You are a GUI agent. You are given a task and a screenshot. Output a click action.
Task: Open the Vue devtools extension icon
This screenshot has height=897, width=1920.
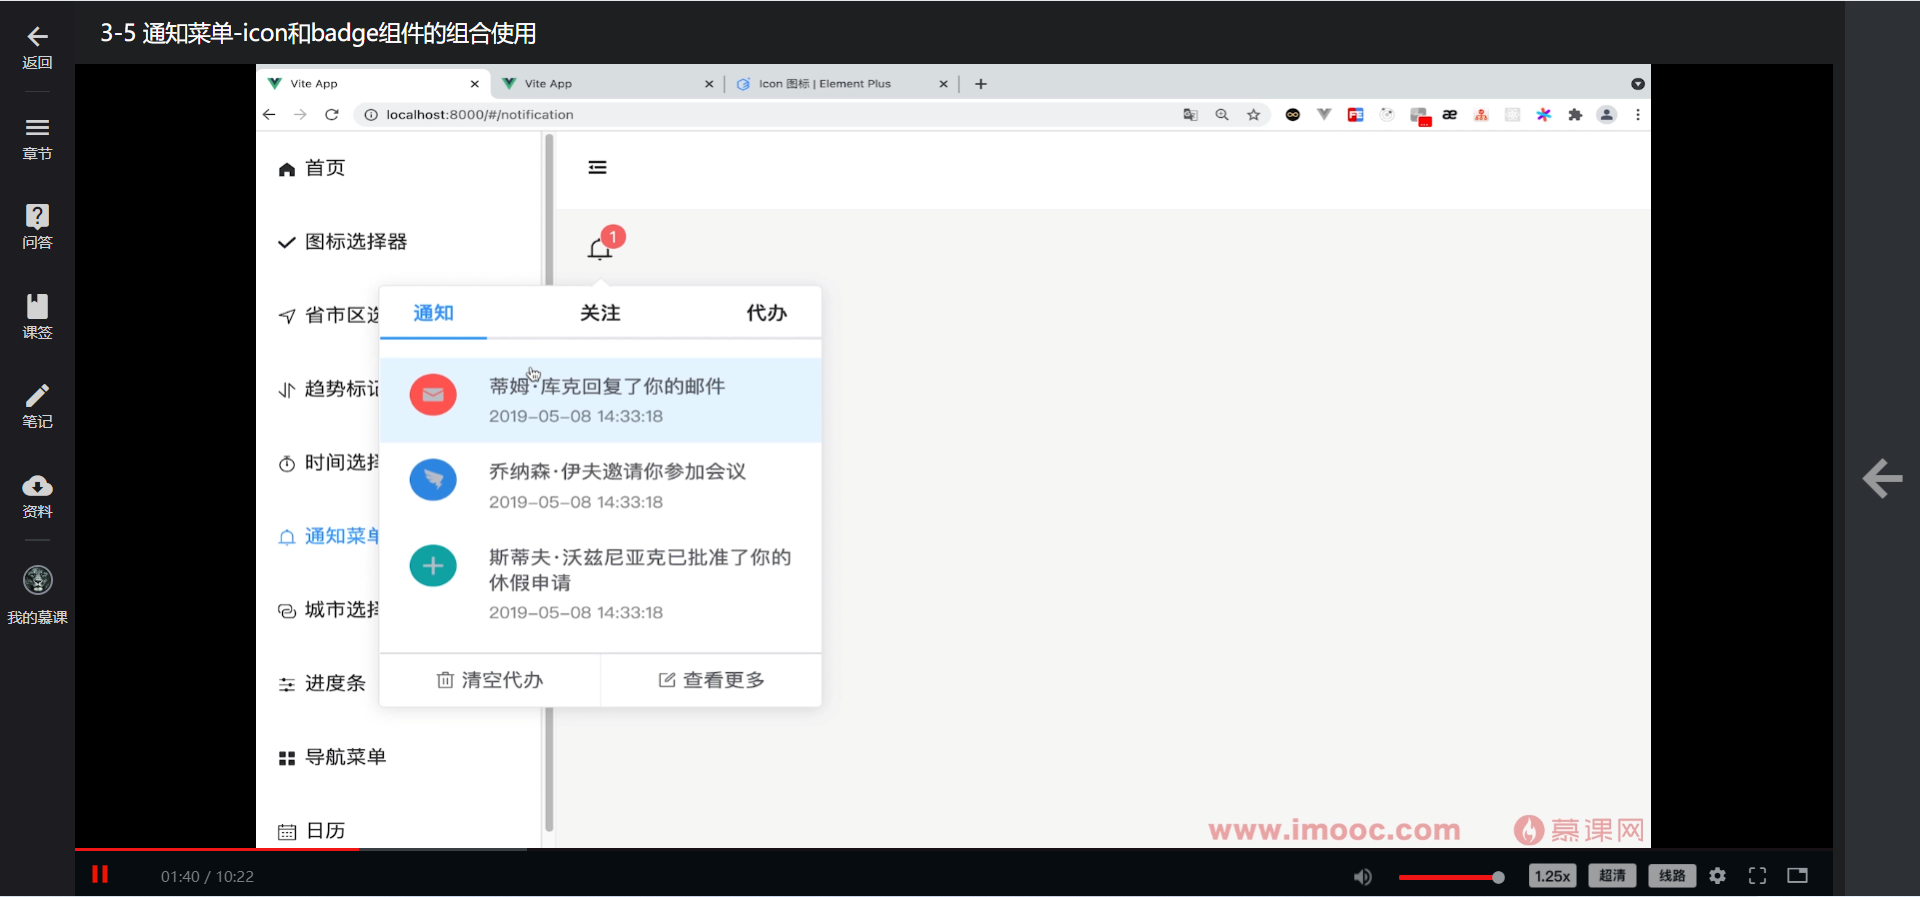(x=1324, y=114)
